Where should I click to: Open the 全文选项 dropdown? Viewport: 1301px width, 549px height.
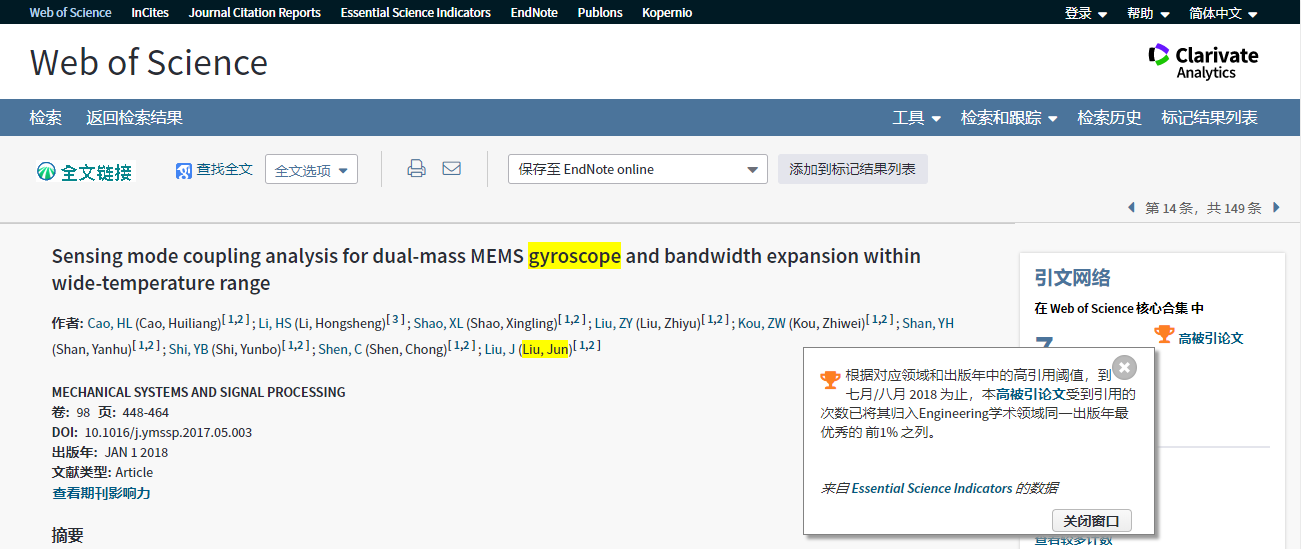(x=311, y=170)
